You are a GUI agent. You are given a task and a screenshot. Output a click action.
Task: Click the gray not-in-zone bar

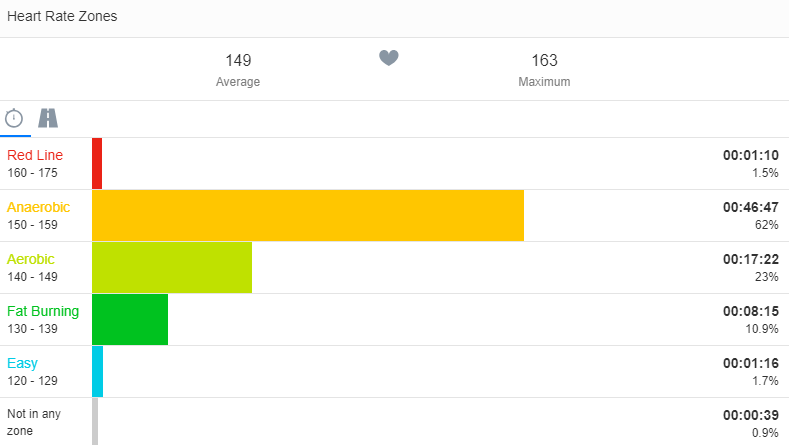95,422
